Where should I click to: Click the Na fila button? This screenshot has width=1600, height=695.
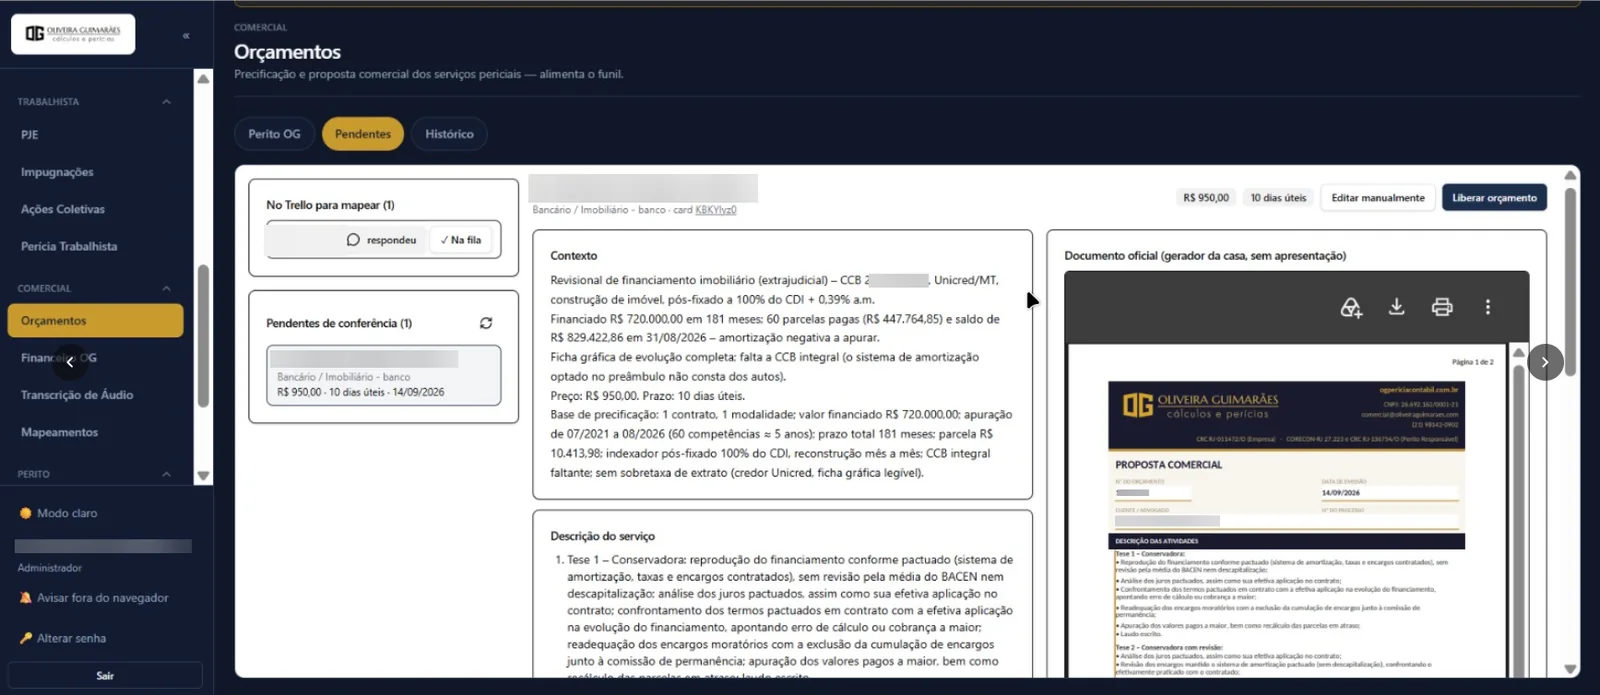(461, 240)
